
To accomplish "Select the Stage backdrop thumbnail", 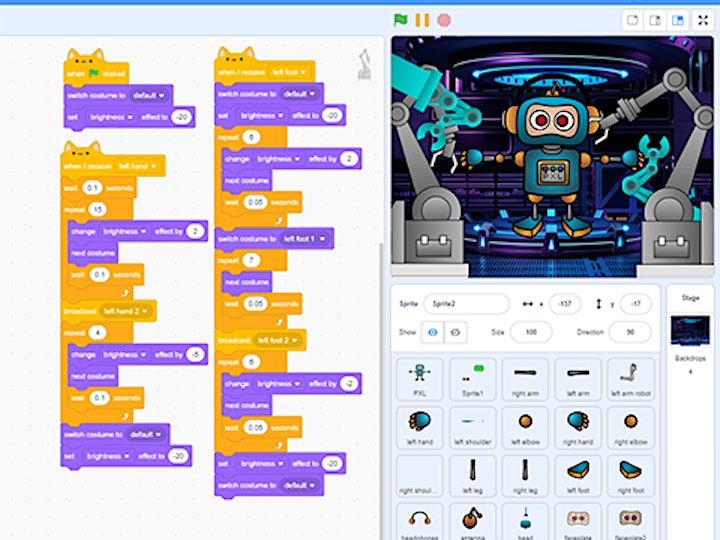I will click(x=690, y=330).
